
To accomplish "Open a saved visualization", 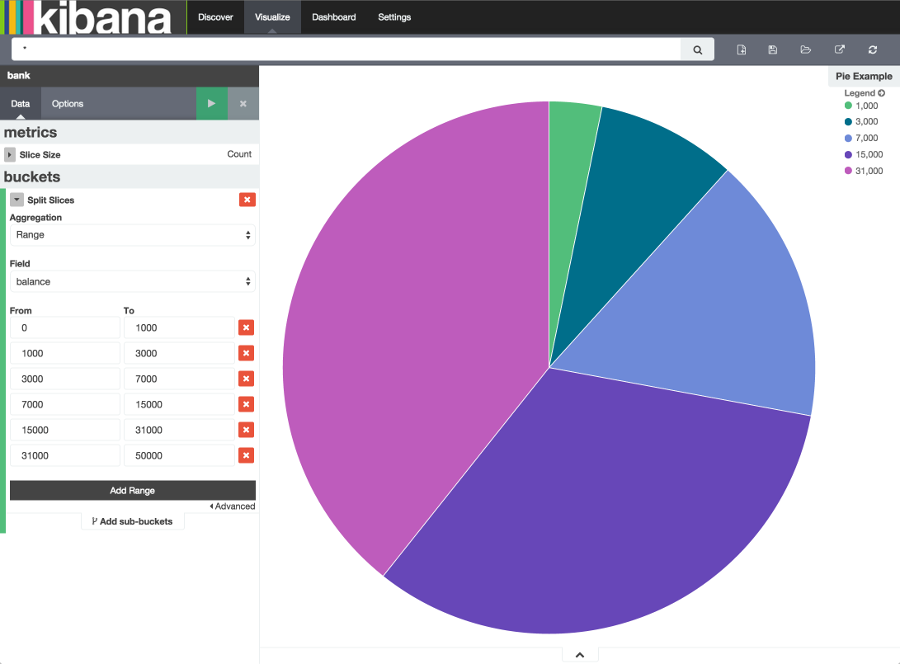I will 805,48.
